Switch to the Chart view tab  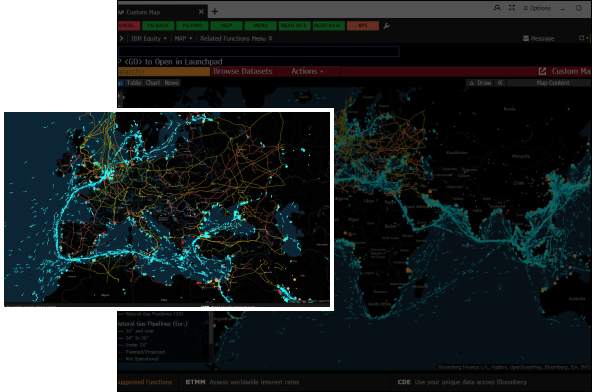[x=153, y=83]
